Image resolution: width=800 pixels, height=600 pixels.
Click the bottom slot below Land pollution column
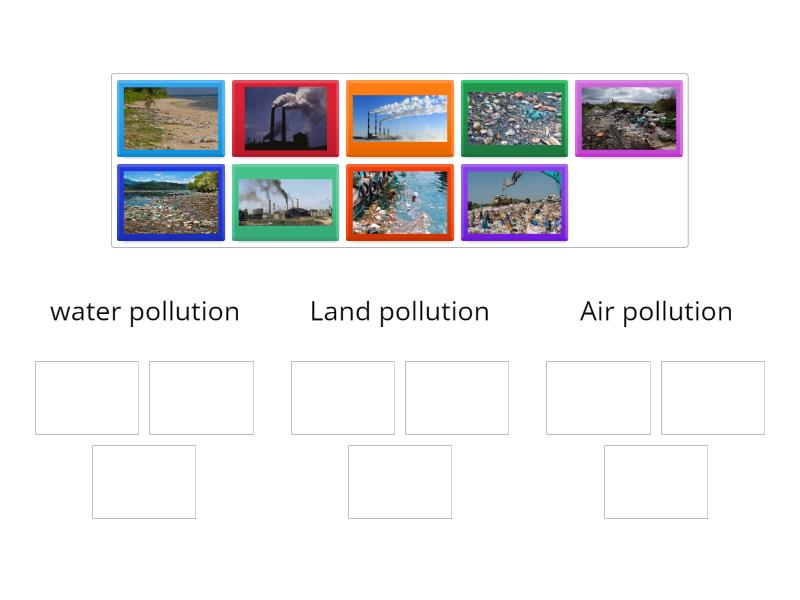click(x=400, y=481)
